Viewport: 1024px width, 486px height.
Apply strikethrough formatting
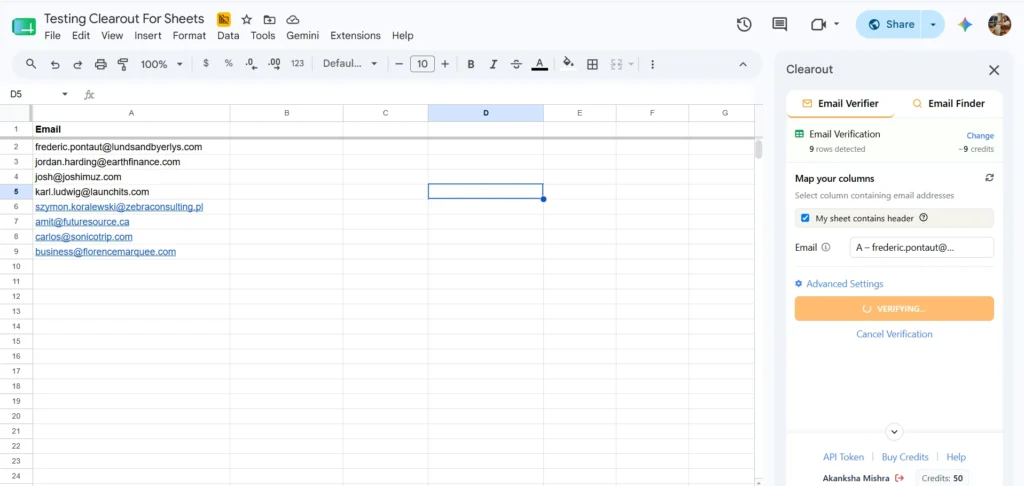tap(516, 64)
